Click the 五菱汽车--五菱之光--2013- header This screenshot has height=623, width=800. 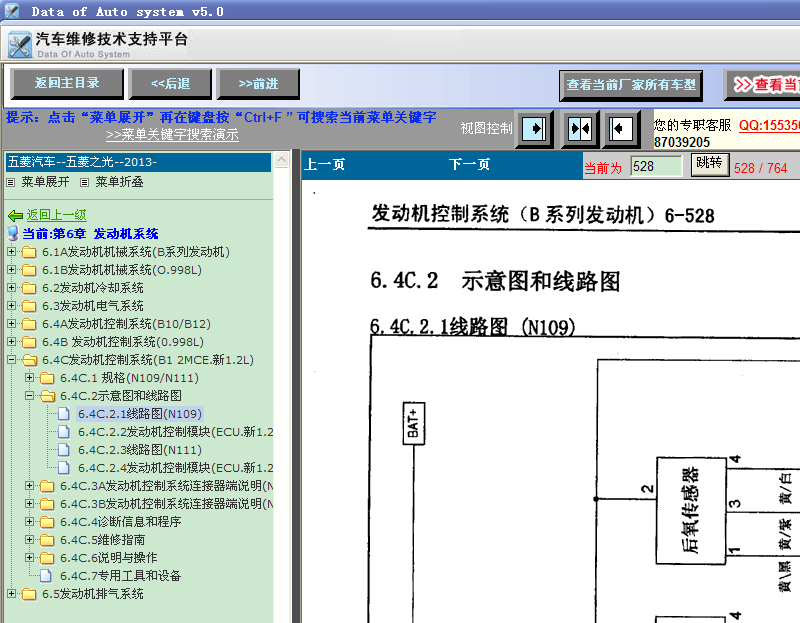pos(138,162)
